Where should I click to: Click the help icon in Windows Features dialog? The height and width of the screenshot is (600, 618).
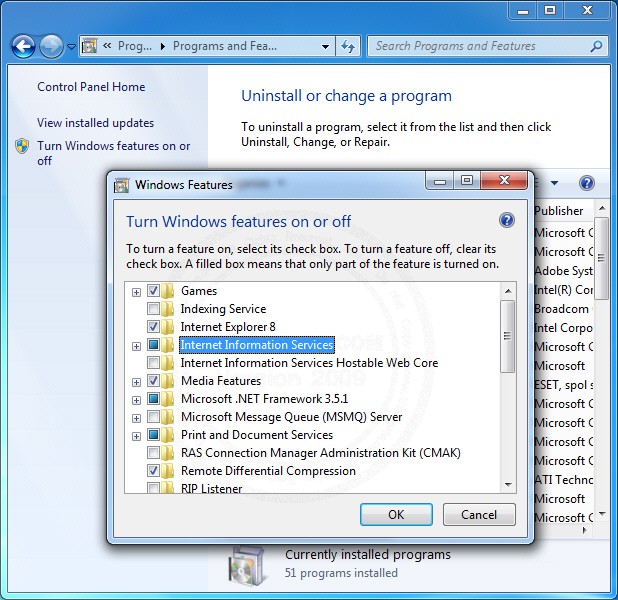506,221
